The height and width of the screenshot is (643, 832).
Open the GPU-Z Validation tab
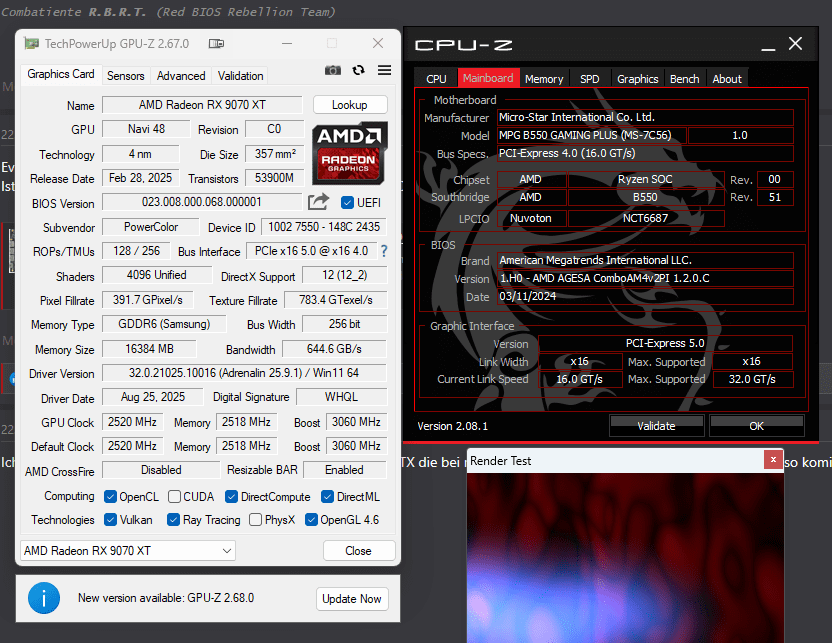pos(240,76)
